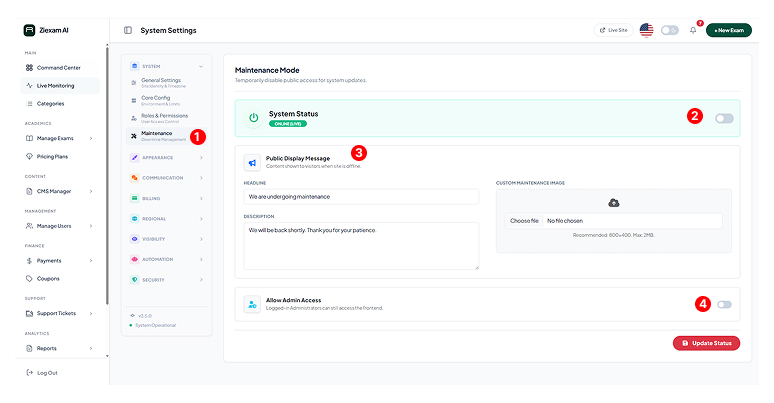774x403 pixels.
Task: Click the Allow Admin Access user icon
Action: (252, 303)
